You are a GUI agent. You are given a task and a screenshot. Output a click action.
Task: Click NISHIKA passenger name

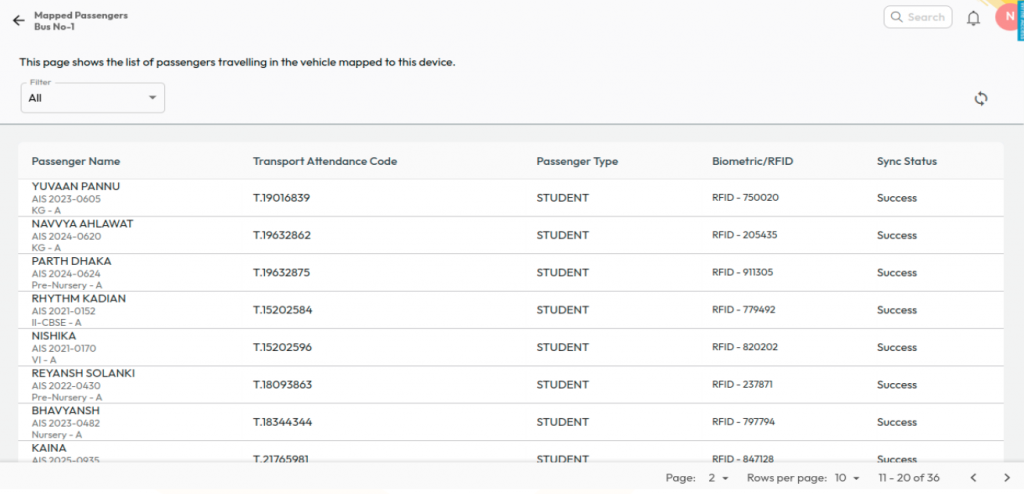[54, 336]
